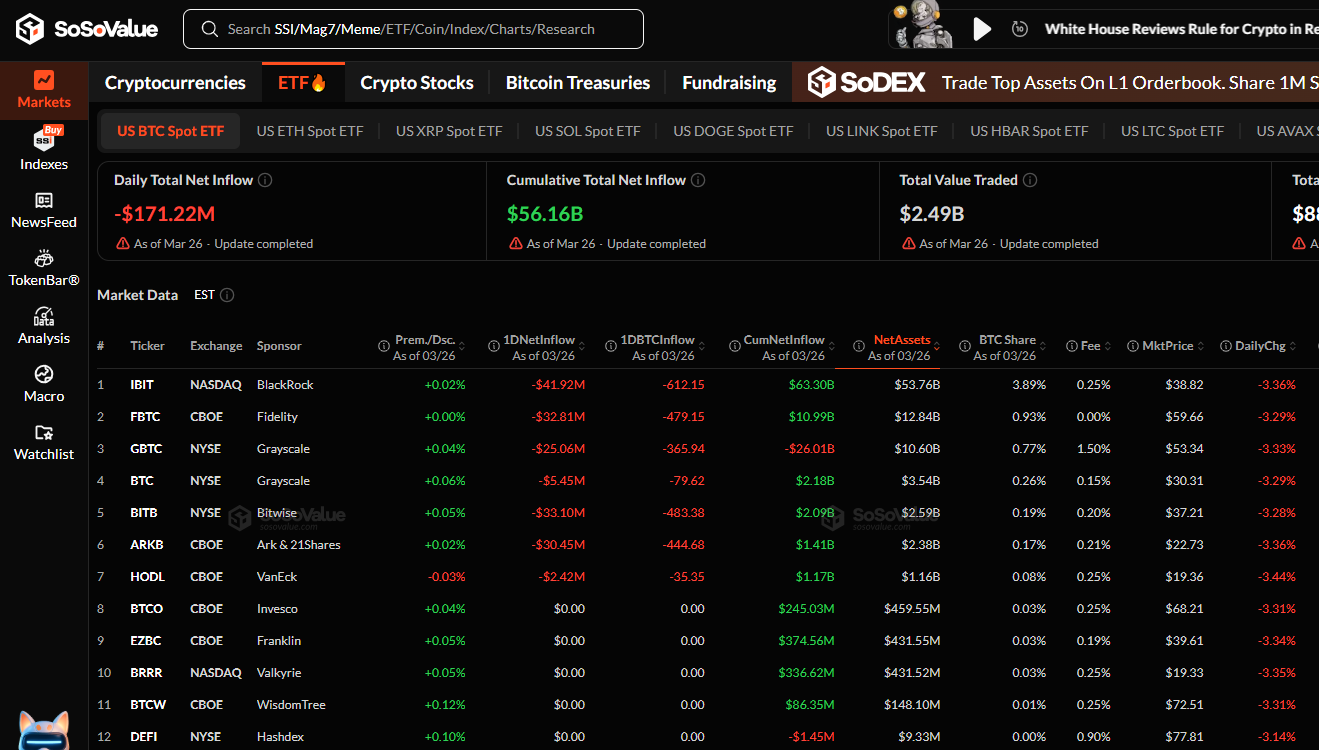
Task: Select the US ETH Spot ETF tab
Action: click(310, 131)
